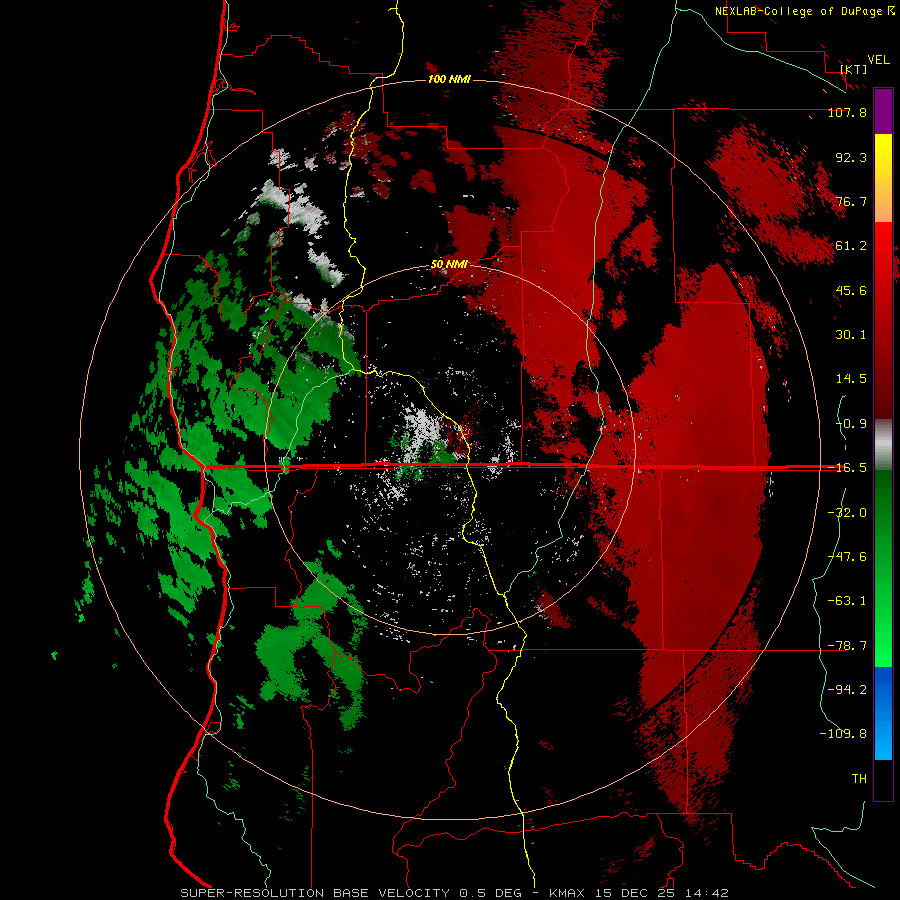Click the 100 NMI range ring label
The image size is (900, 900).
pyautogui.click(x=449, y=79)
